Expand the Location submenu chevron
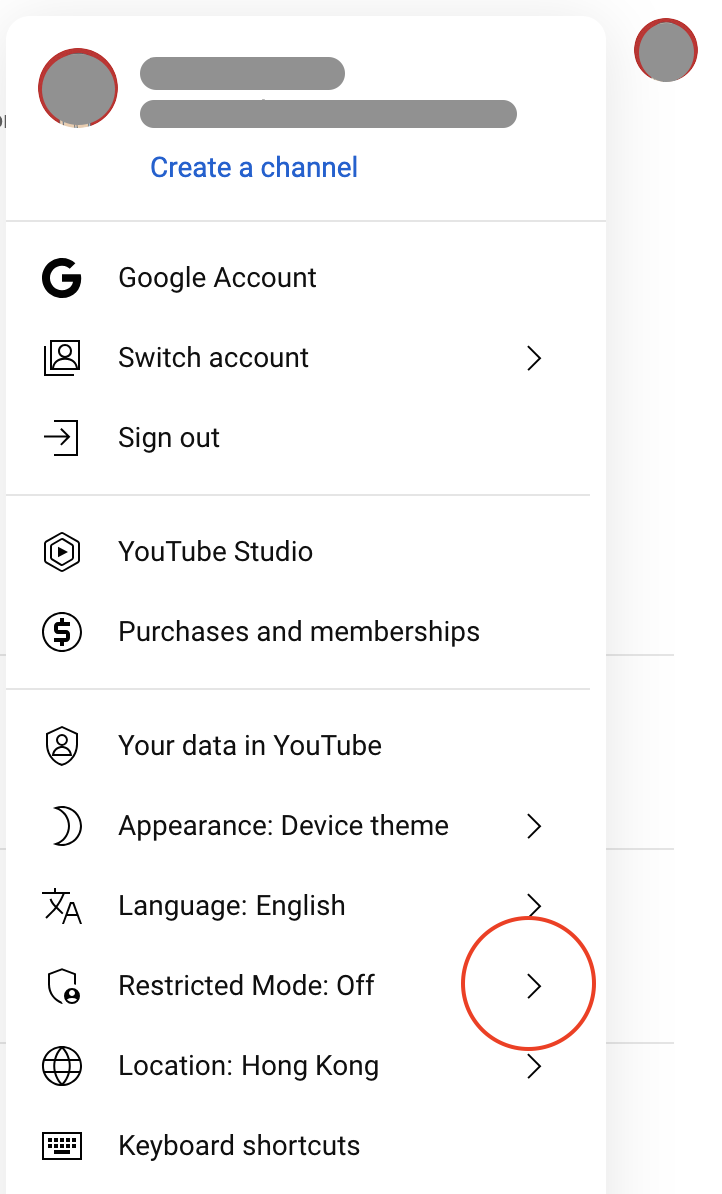Screen dimensions: 722x1194 (534, 1066)
